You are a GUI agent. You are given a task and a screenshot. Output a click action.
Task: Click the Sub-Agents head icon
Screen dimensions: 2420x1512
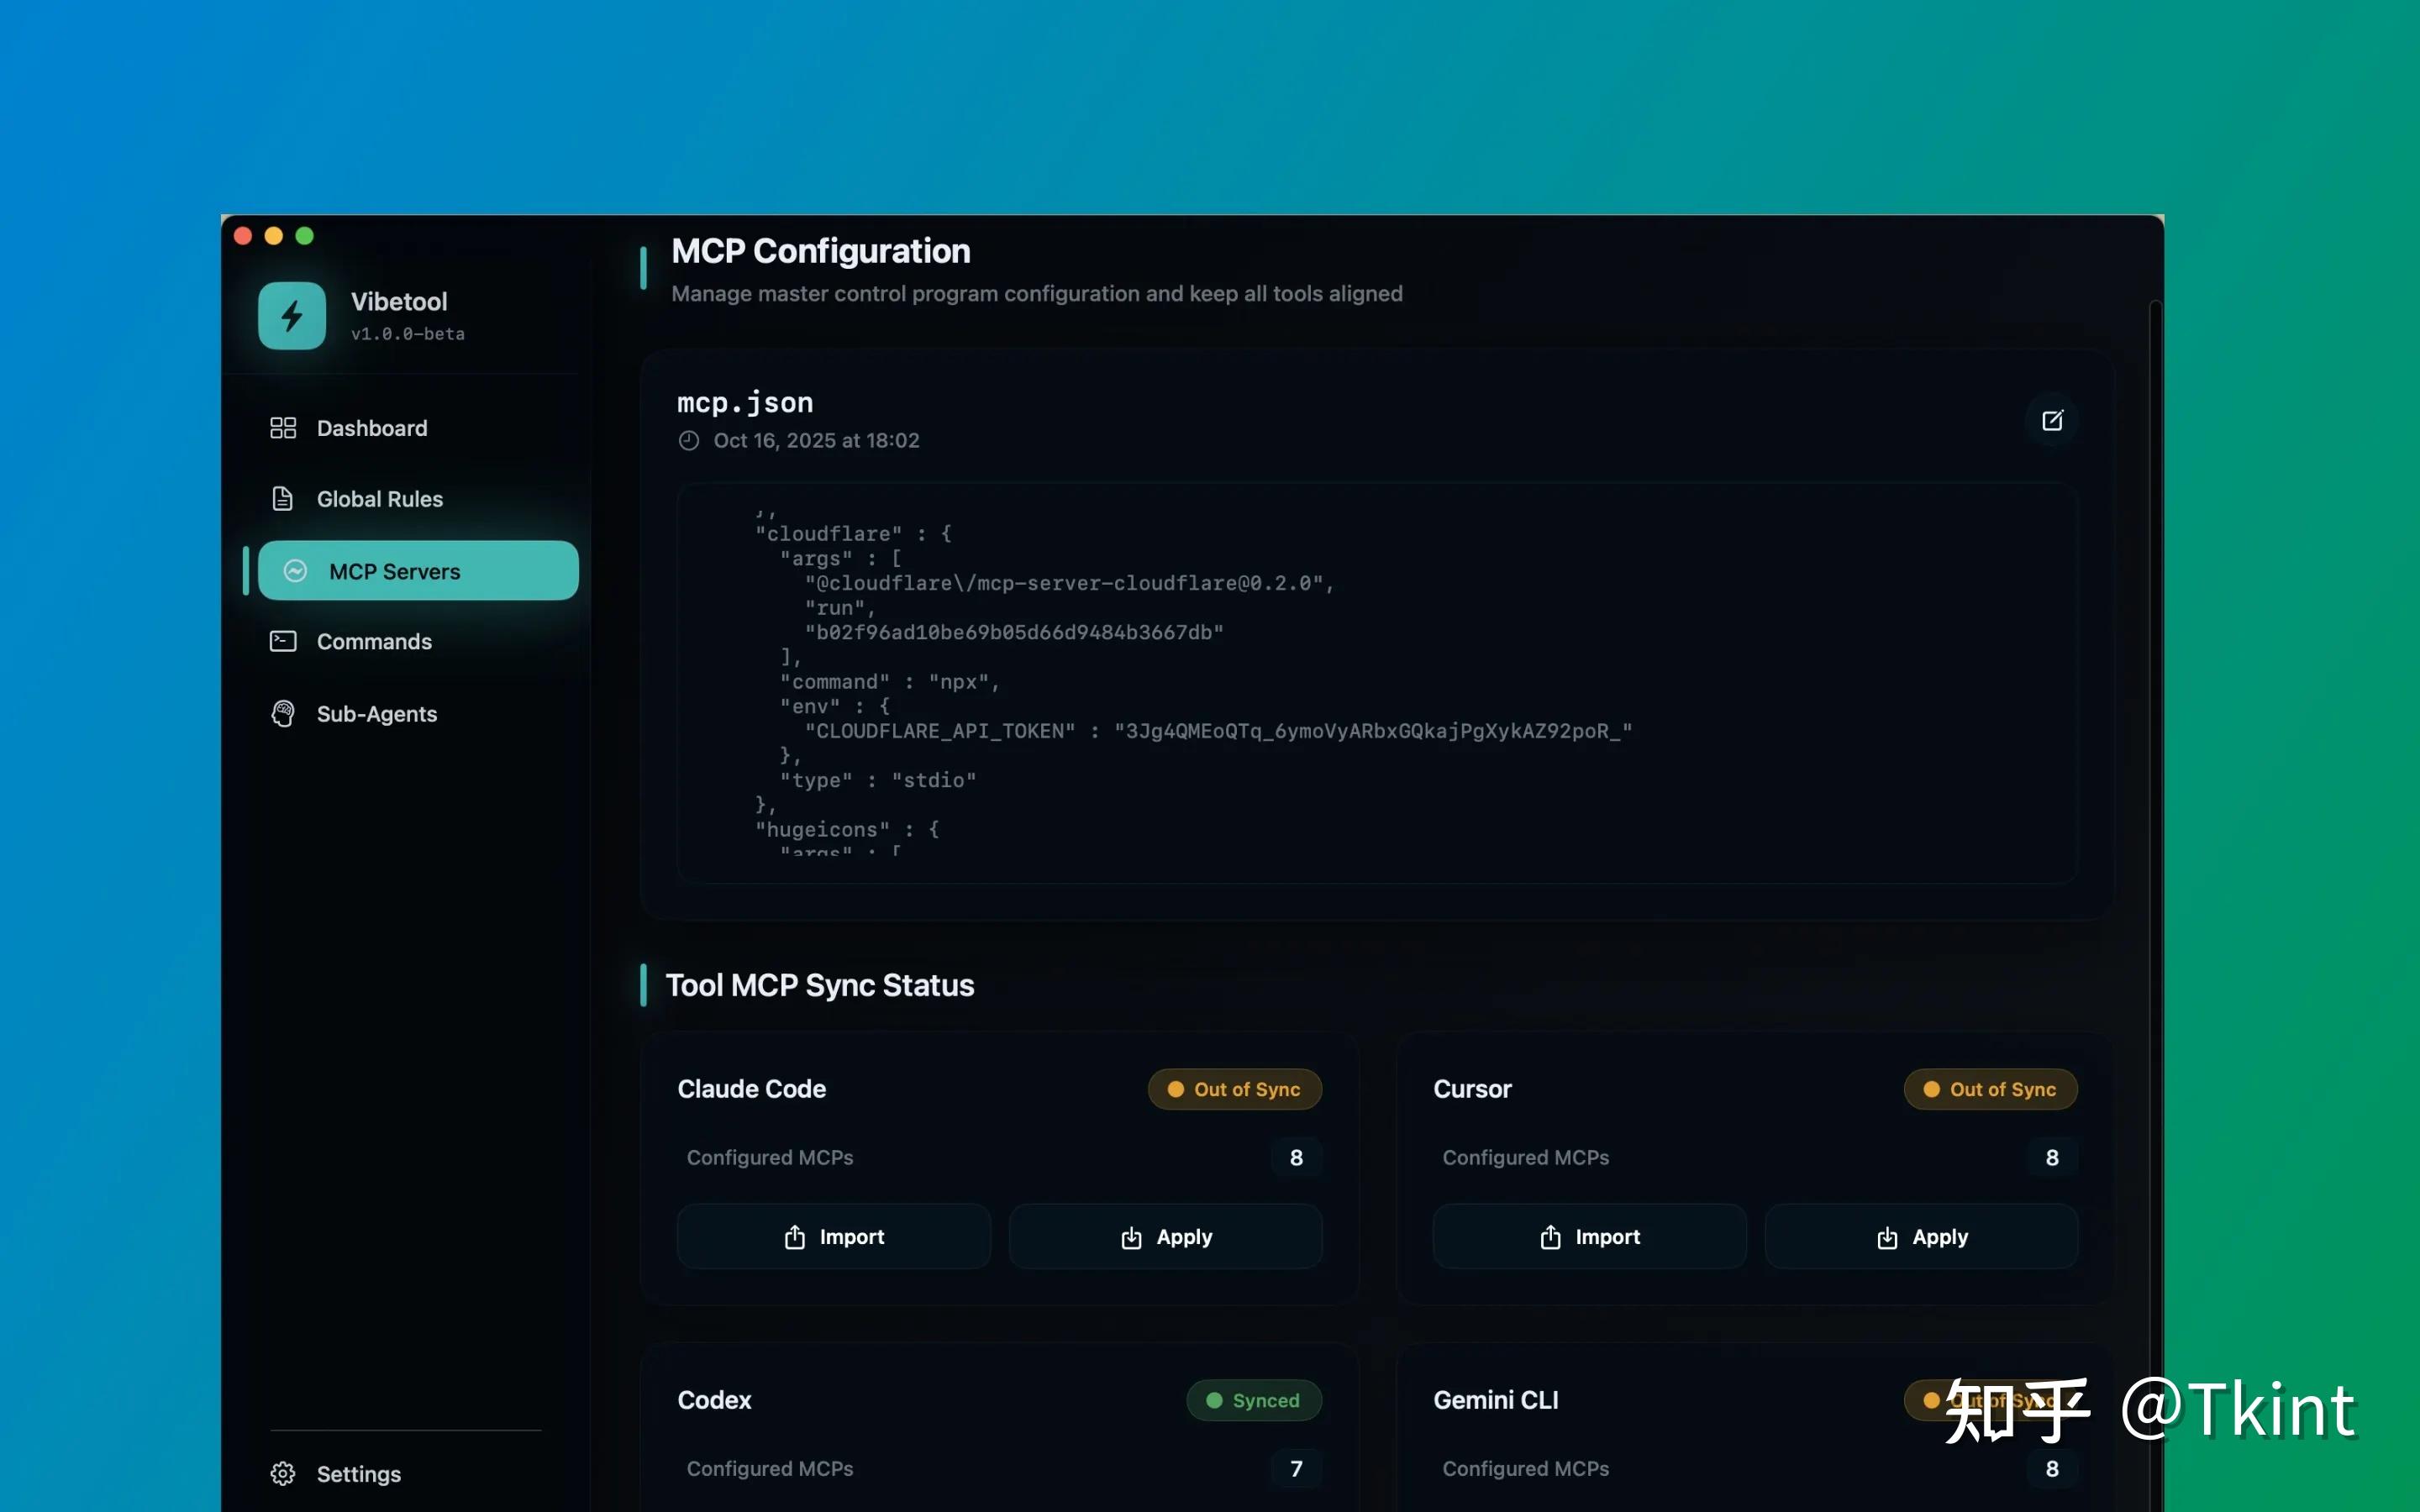point(283,714)
